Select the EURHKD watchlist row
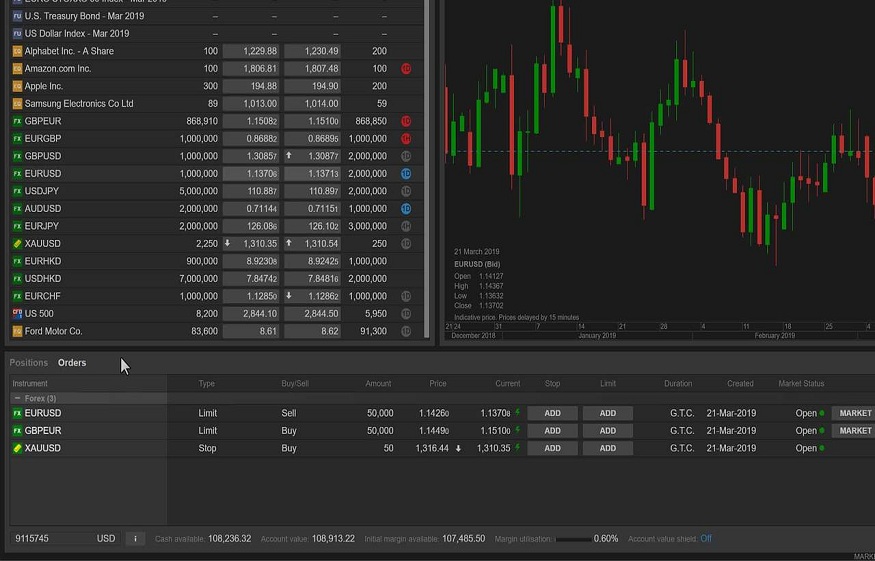 pyautogui.click(x=217, y=261)
